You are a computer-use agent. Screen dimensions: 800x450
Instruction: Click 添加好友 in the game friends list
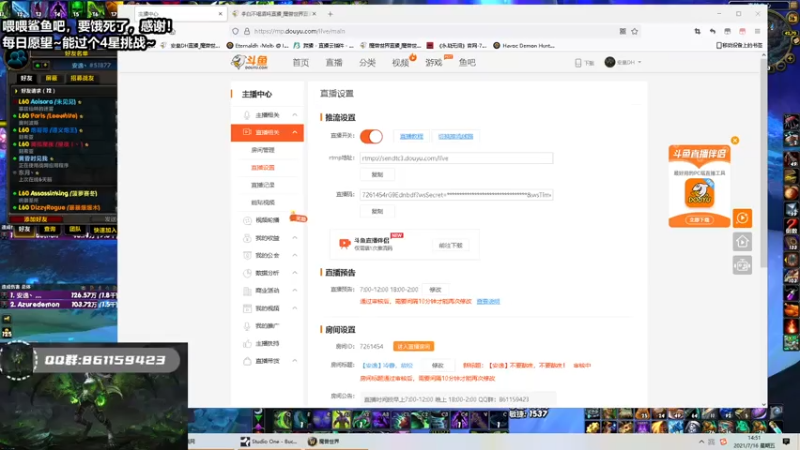[x=36, y=219]
